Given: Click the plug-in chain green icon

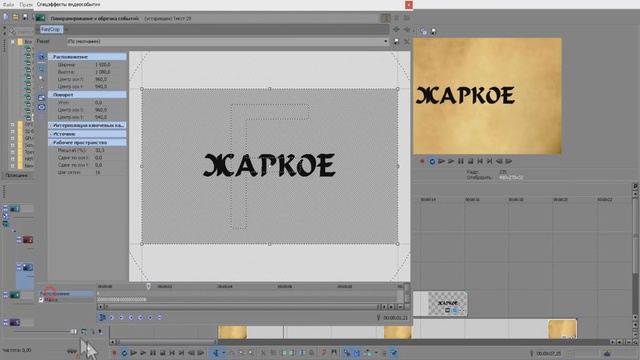Looking at the screenshot, I should coord(396,29).
